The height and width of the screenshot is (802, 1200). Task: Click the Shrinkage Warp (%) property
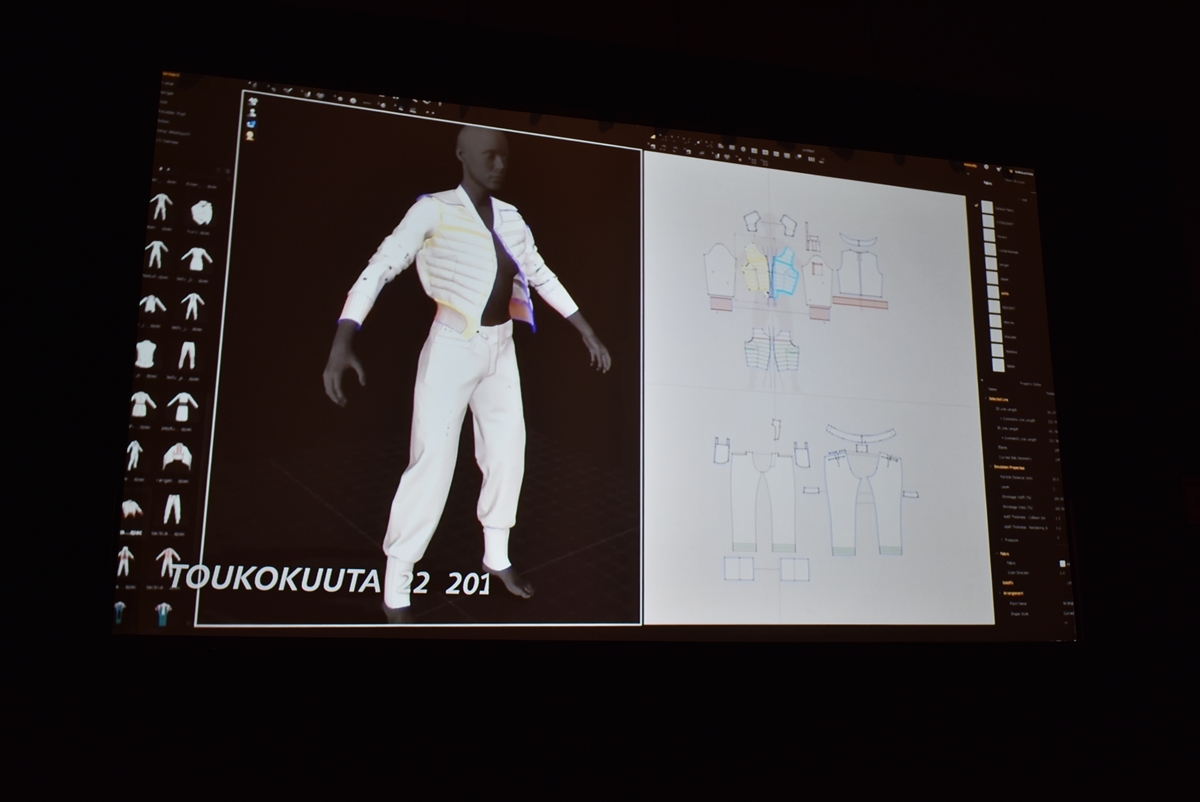click(x=1018, y=507)
